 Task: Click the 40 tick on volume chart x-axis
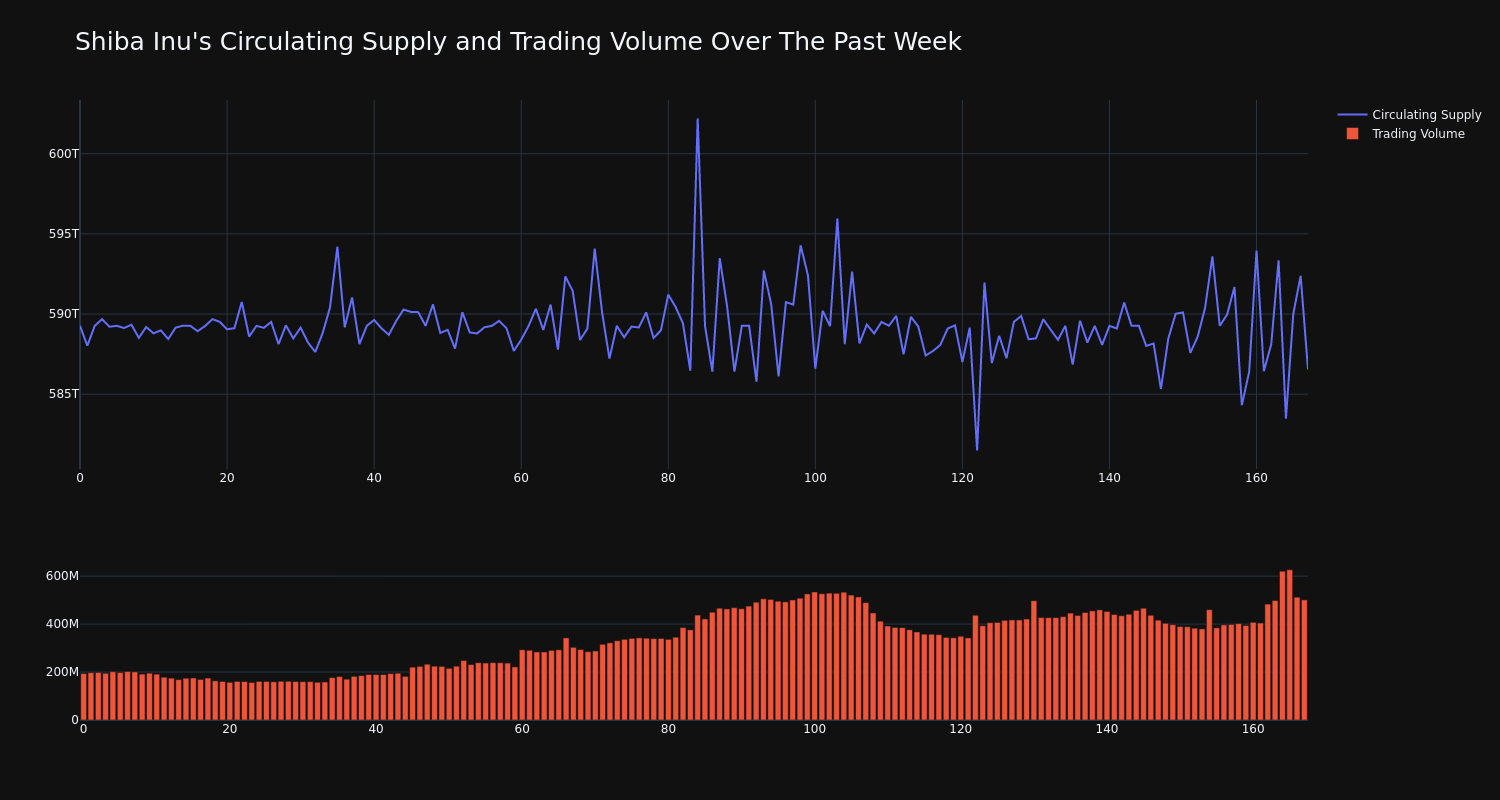click(x=376, y=729)
